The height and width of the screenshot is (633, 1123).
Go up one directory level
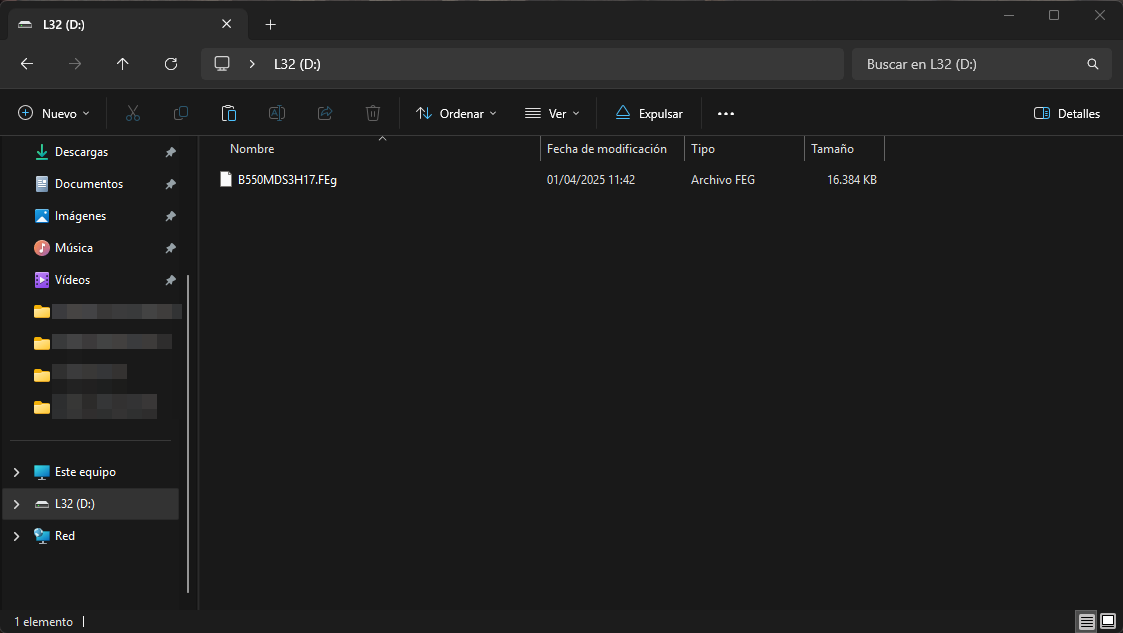click(123, 64)
